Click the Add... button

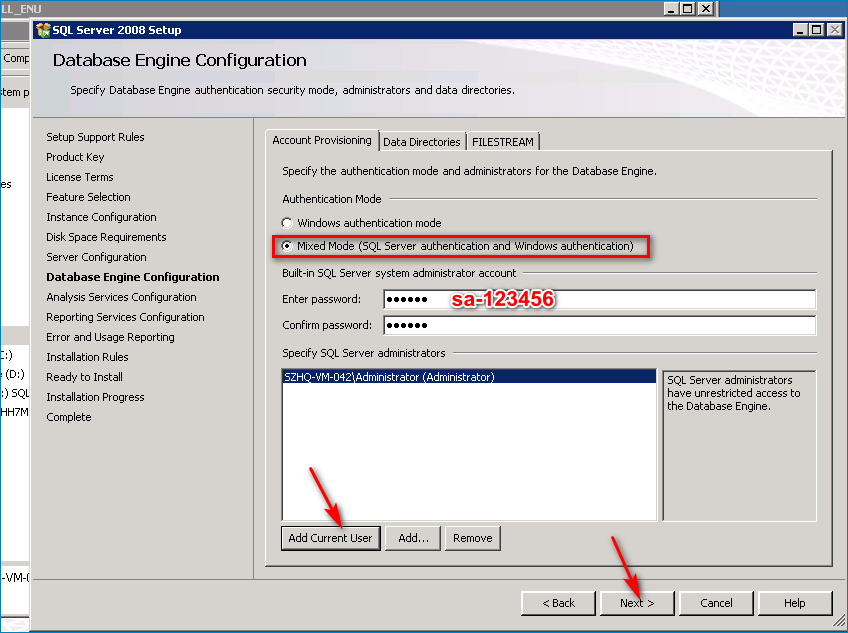(413, 538)
